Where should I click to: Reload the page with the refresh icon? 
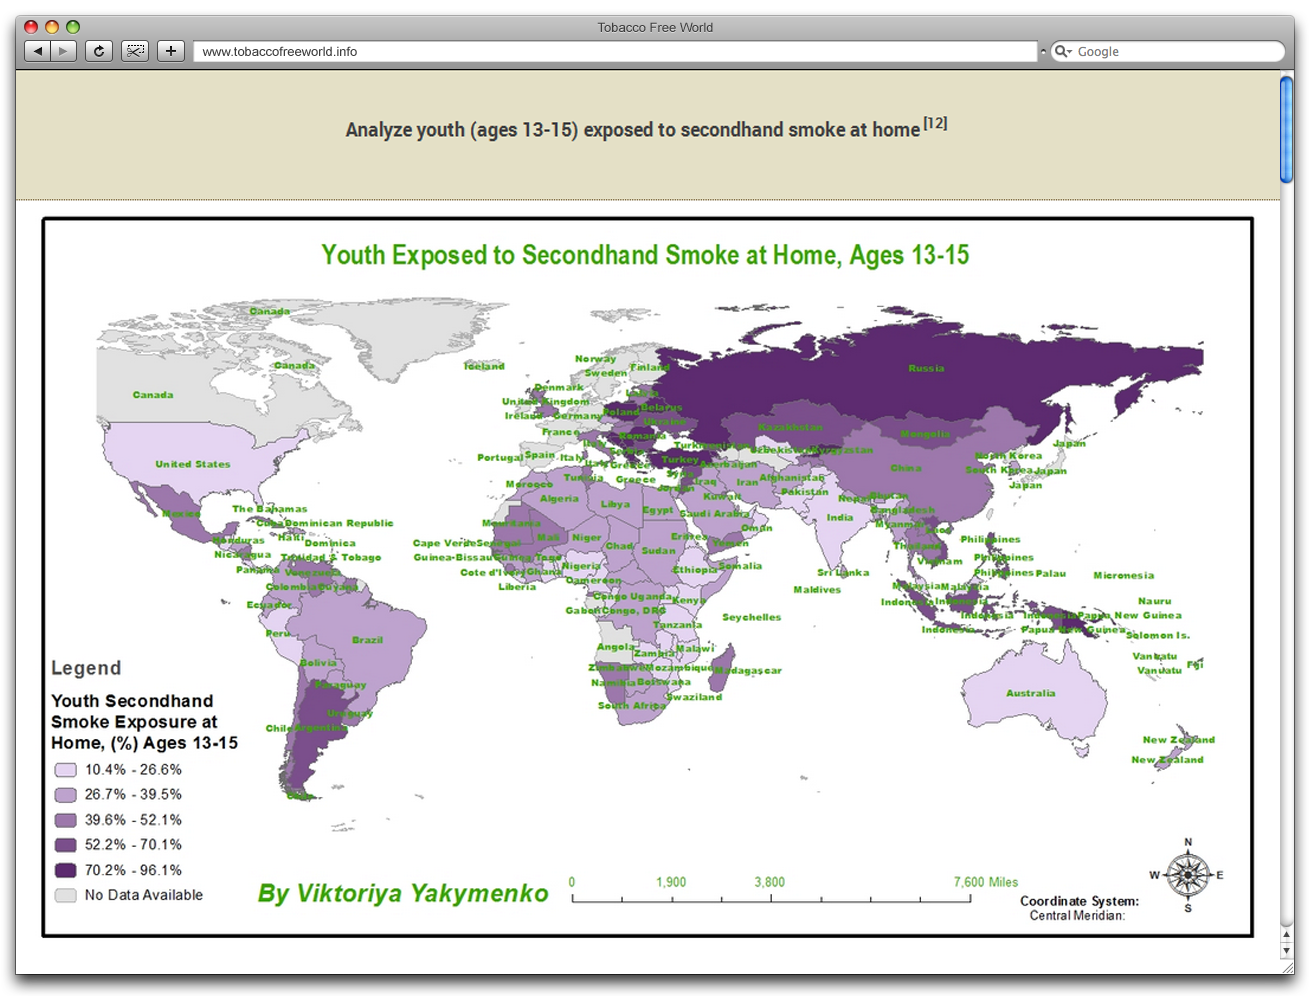(x=98, y=51)
